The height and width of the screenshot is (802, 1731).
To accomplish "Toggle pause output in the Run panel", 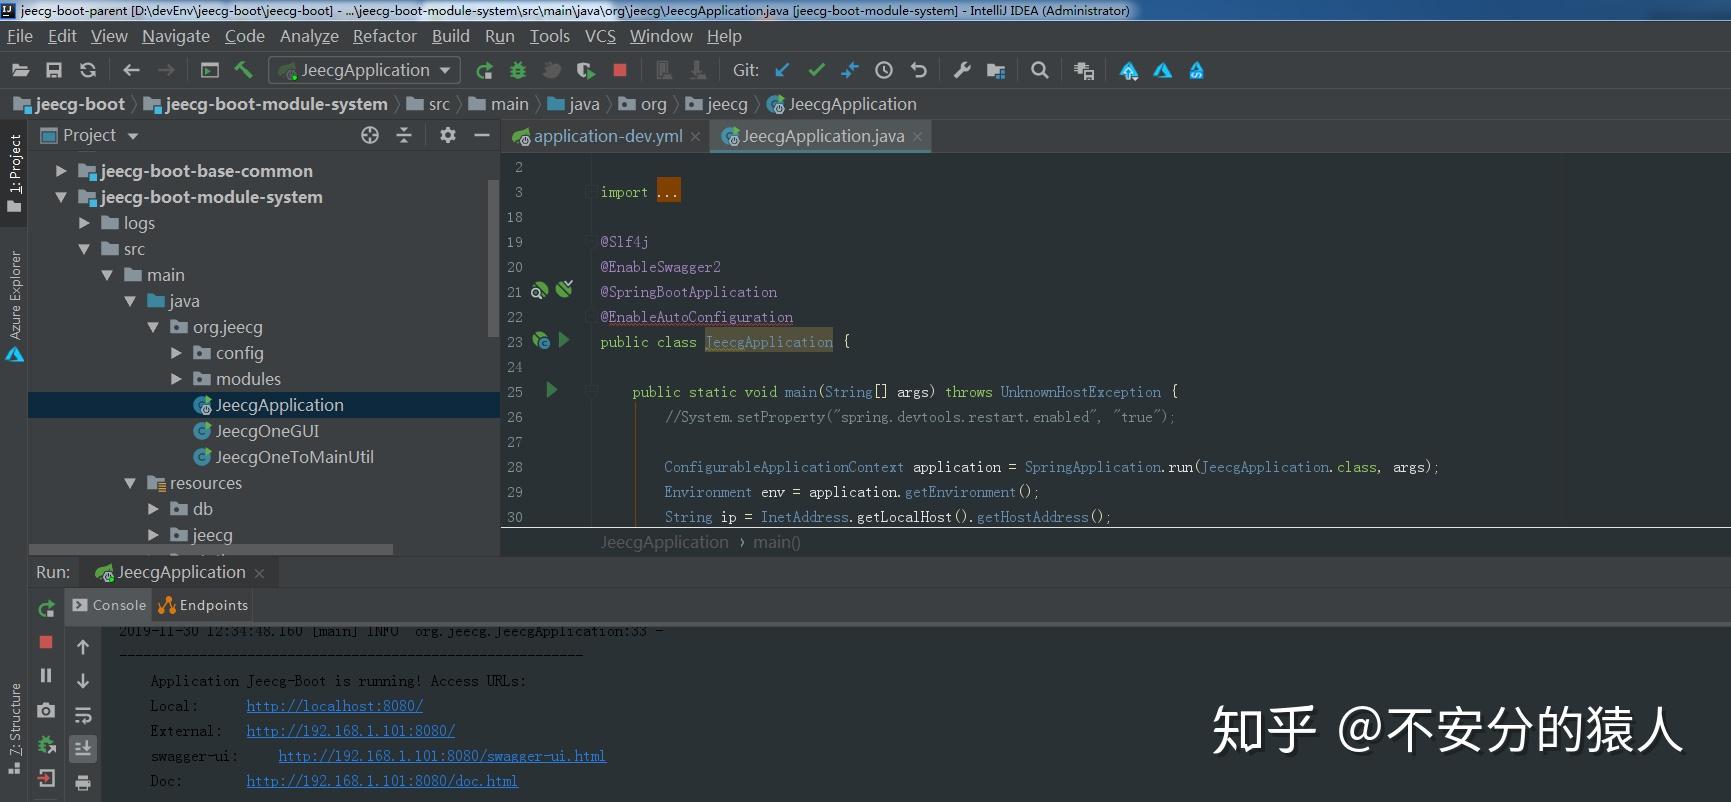I will [46, 676].
